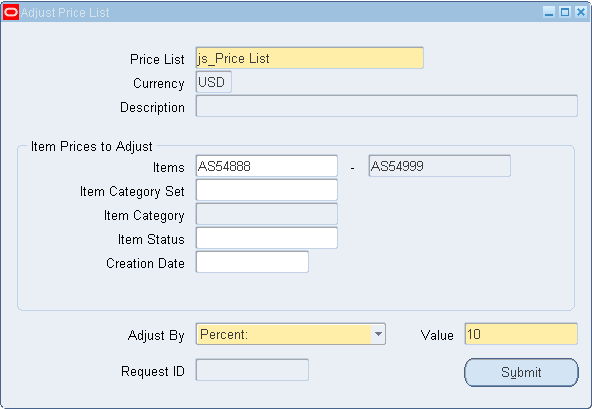Click the Adjust Price List title bar text
The width and height of the screenshot is (592, 409).
click(x=65, y=13)
